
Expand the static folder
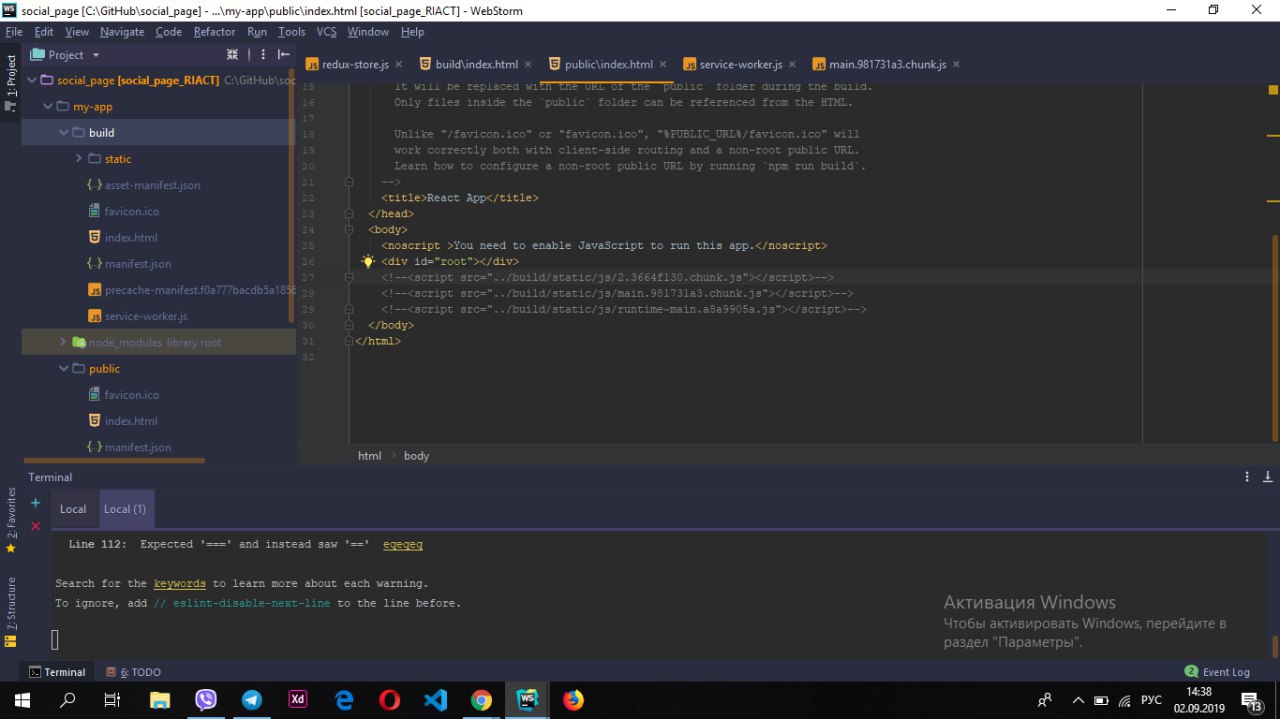tap(79, 159)
